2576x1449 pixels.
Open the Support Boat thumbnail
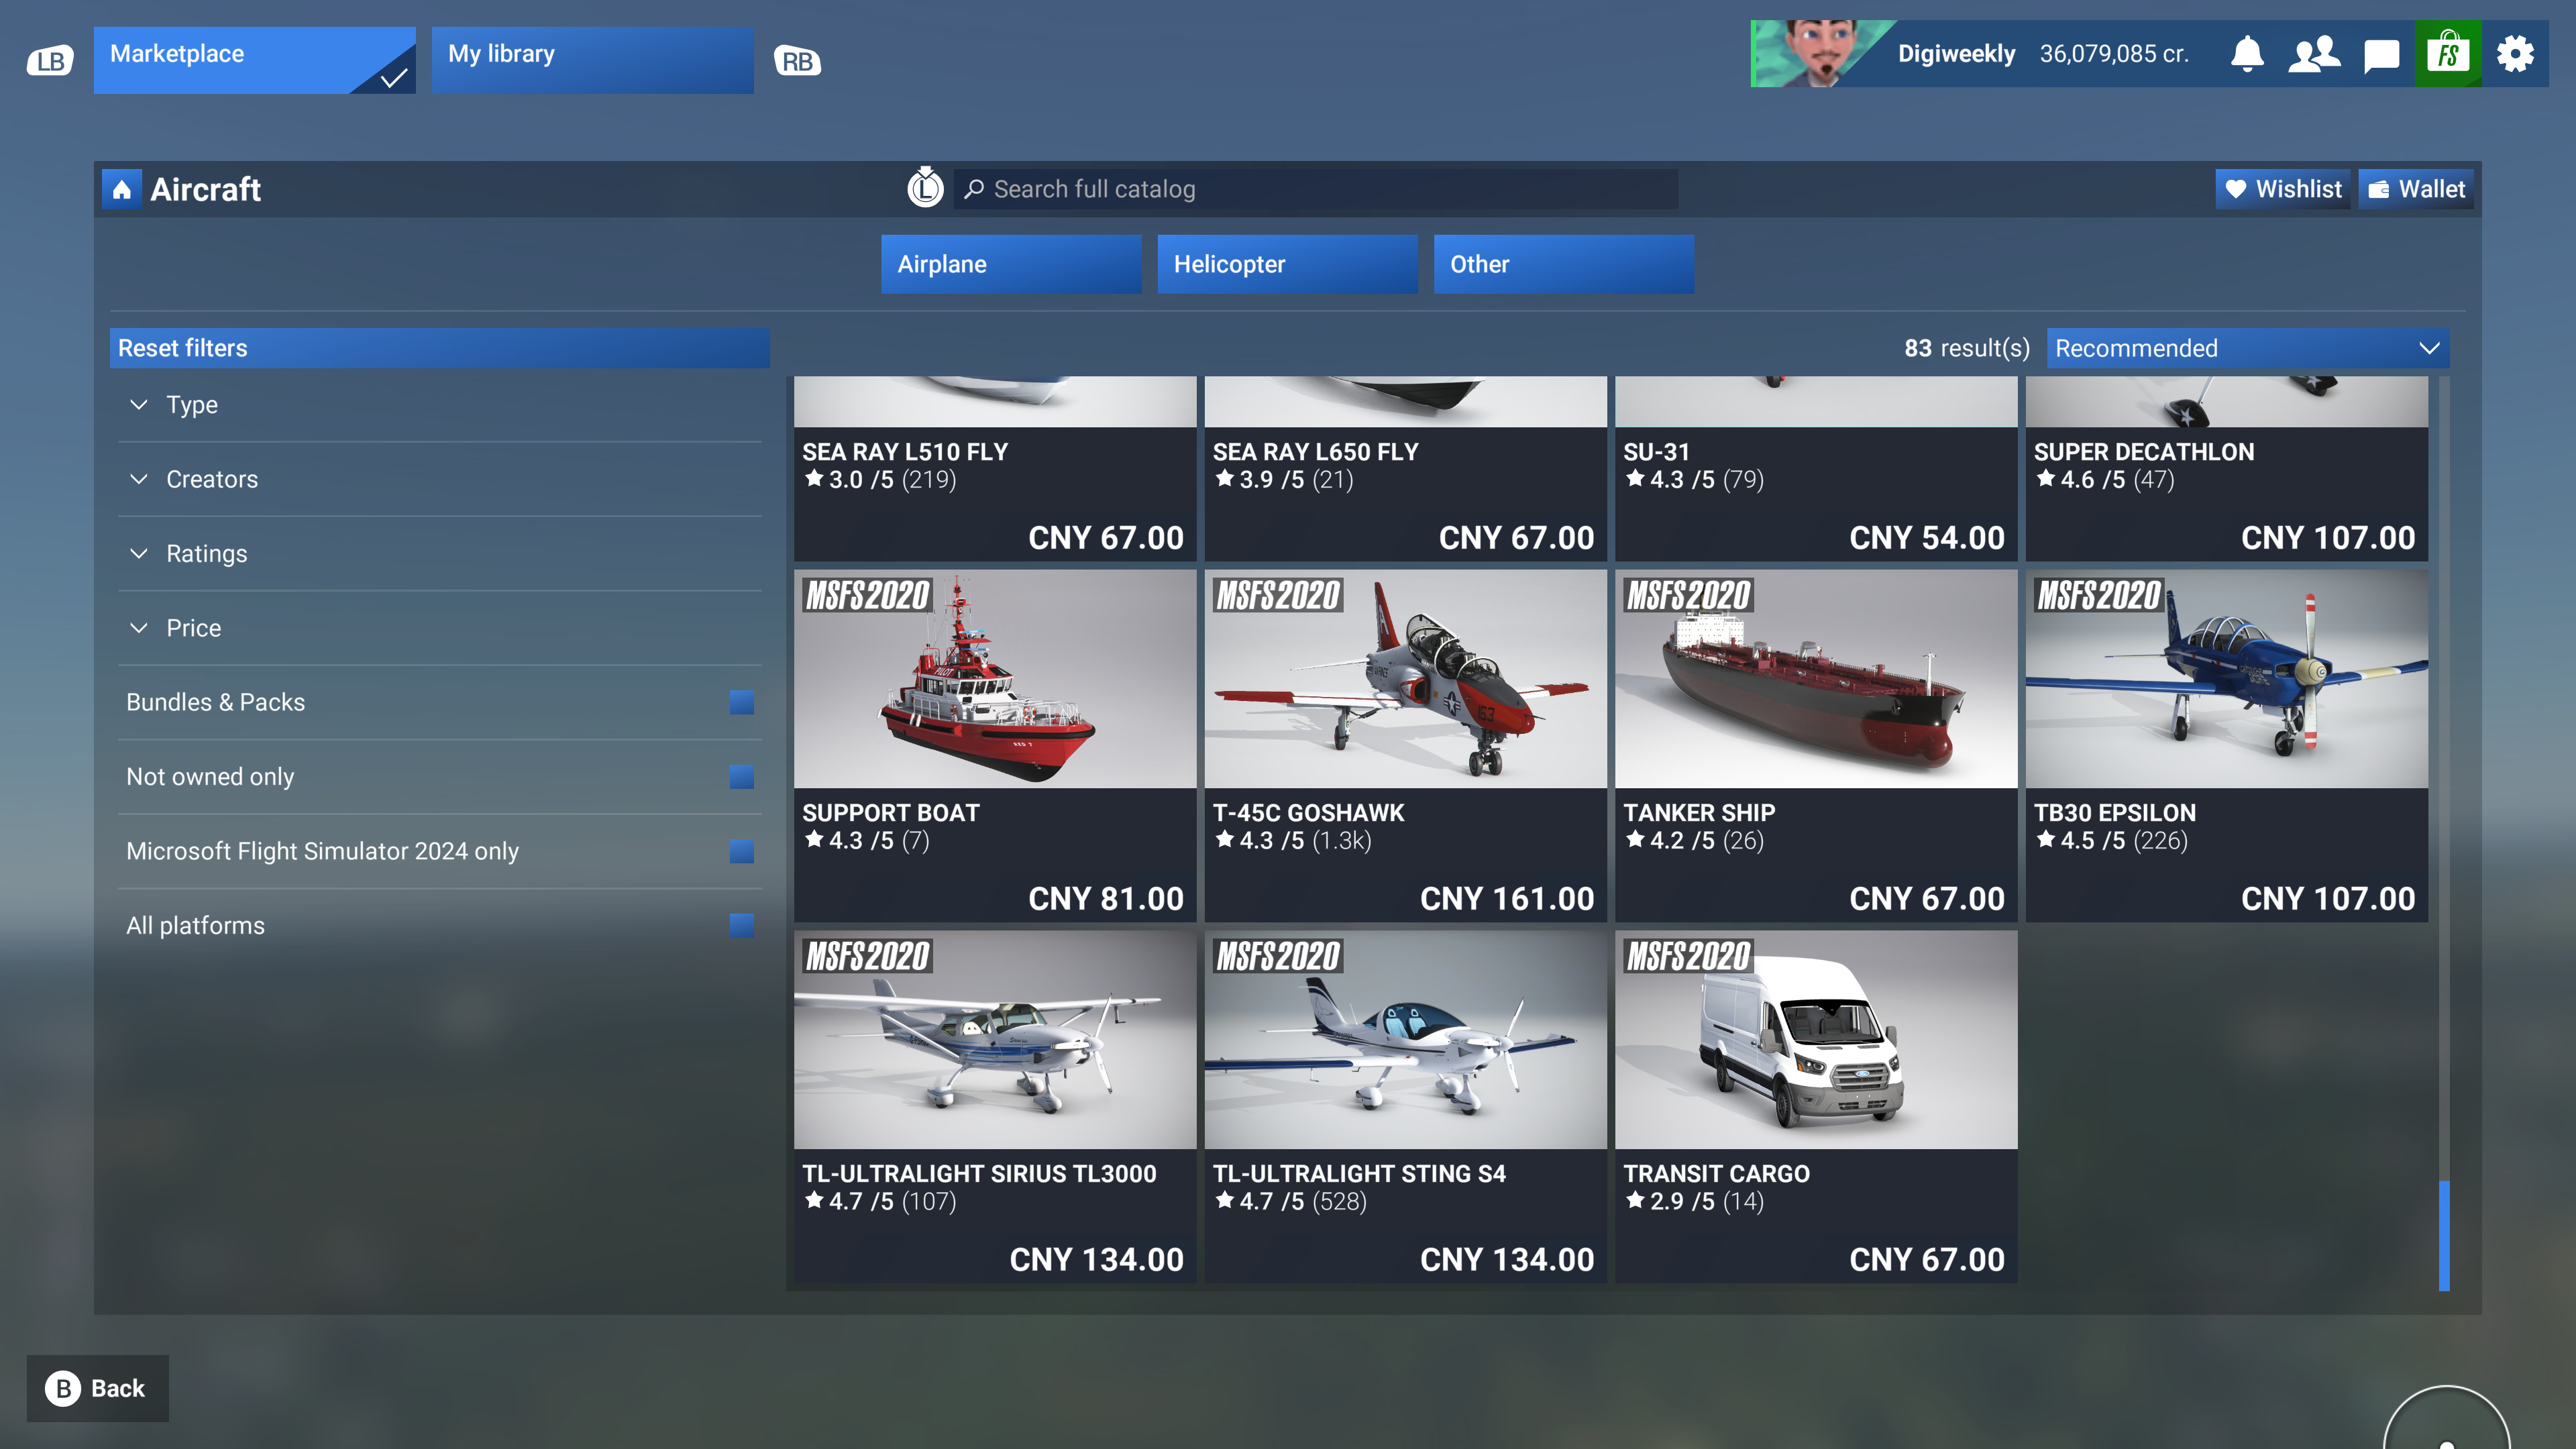995,679
